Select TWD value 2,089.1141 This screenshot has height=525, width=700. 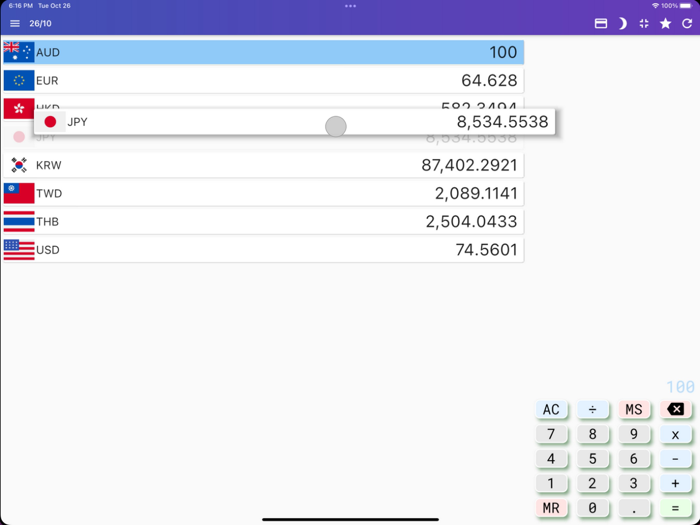476,193
